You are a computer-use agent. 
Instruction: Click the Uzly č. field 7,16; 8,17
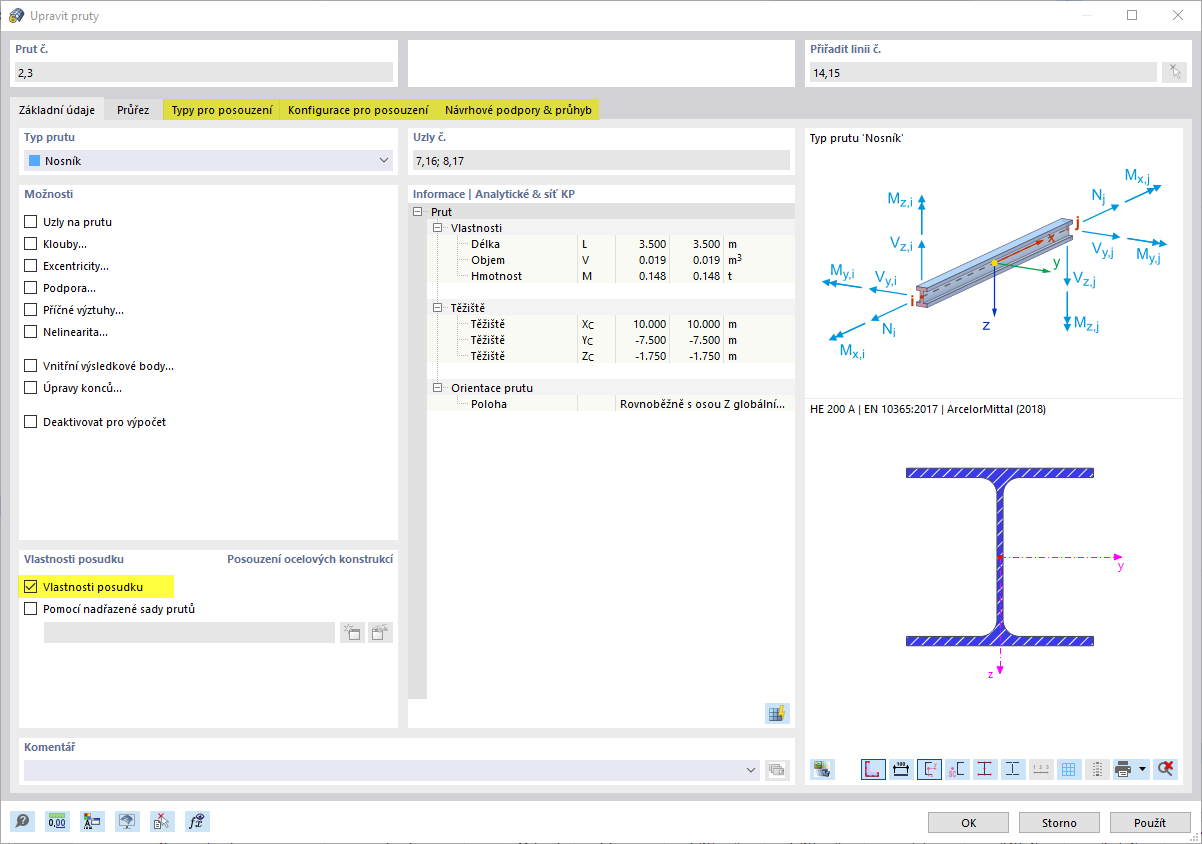(x=602, y=160)
